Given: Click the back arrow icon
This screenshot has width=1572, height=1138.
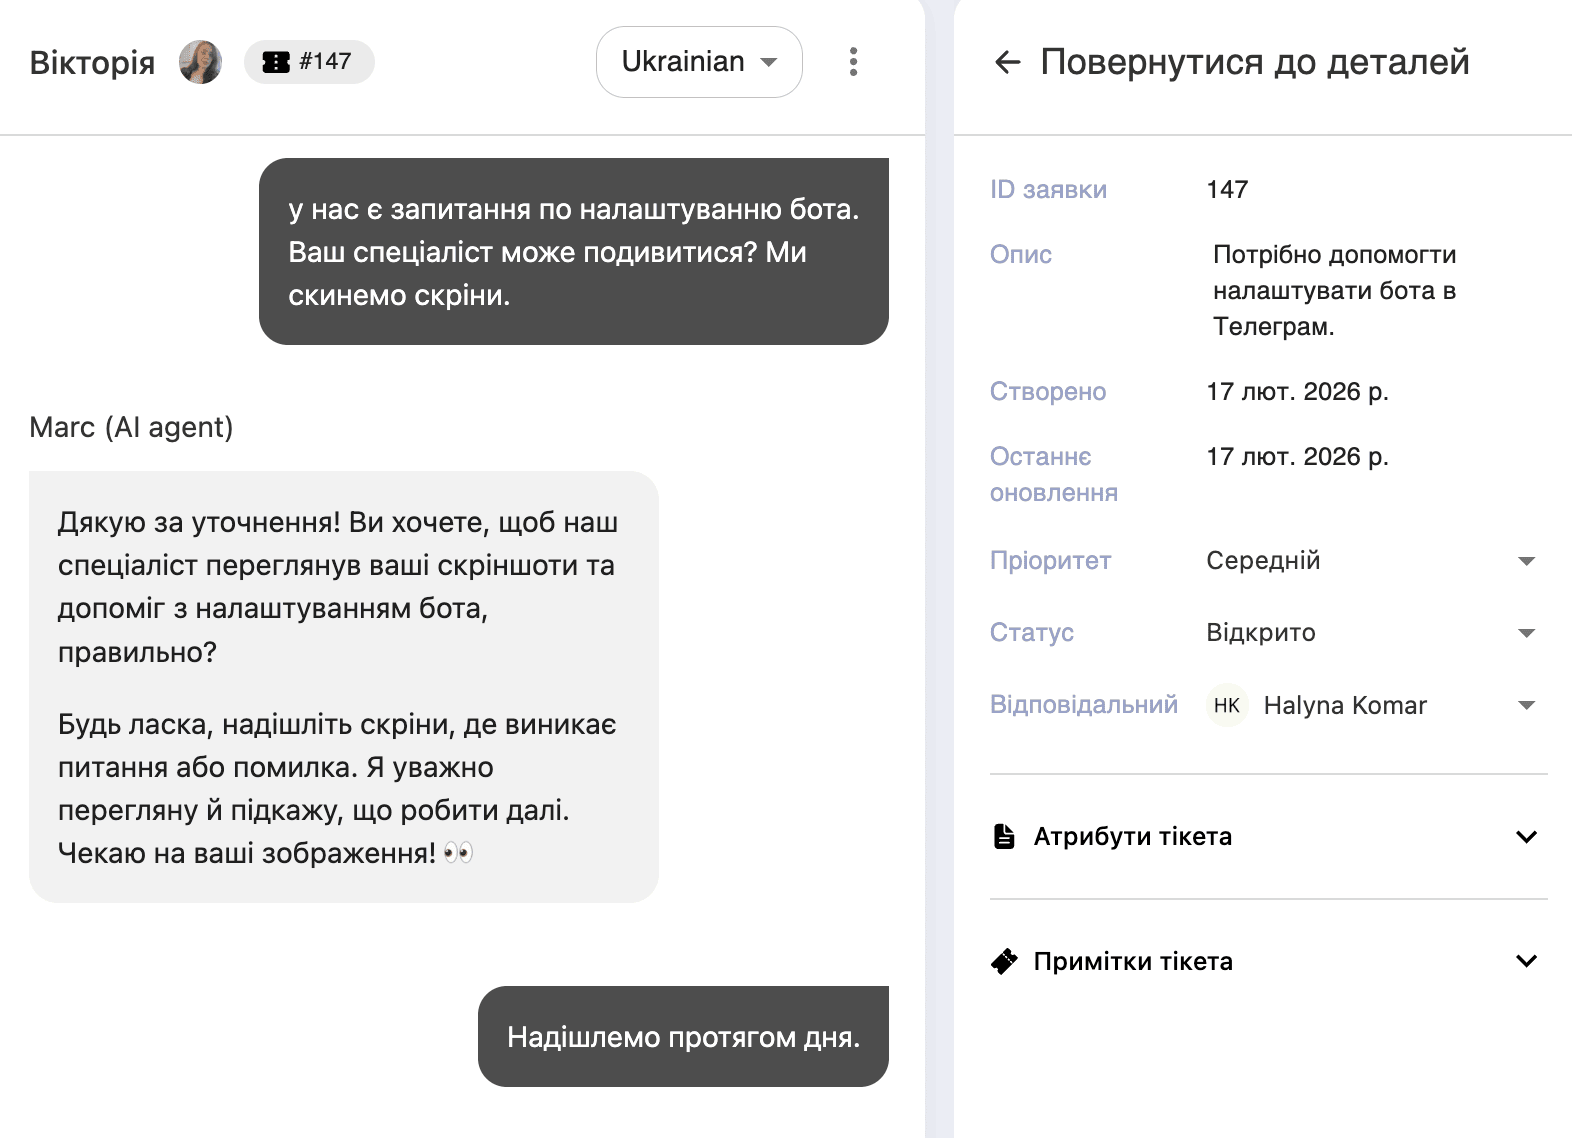Looking at the screenshot, I should [x=1007, y=62].
